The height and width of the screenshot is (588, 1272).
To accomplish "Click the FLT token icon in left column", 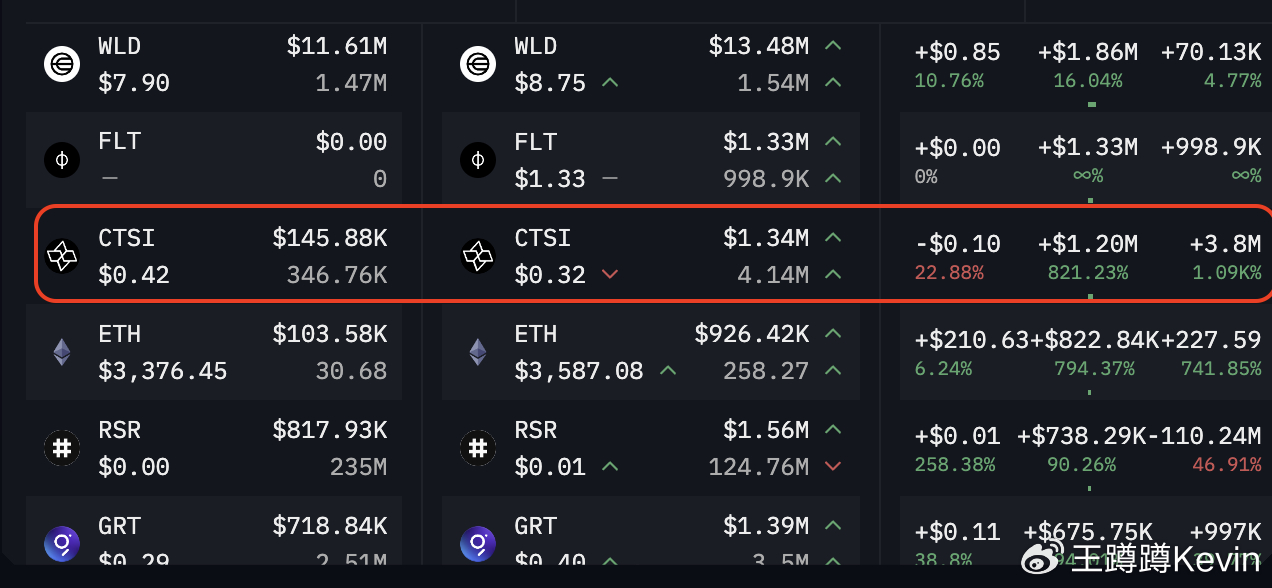I will pos(62,160).
